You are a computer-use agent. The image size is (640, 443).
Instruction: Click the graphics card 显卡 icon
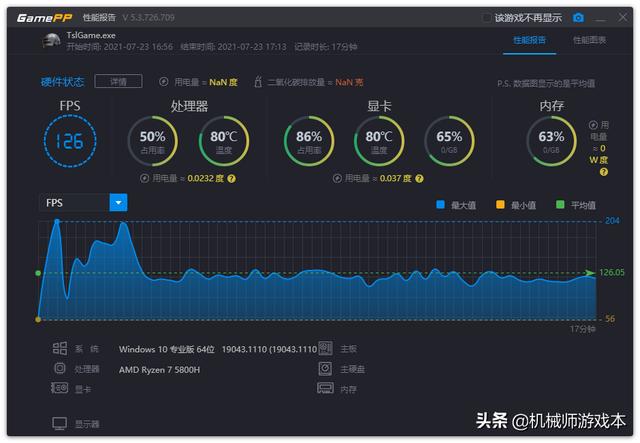[x=60, y=387]
